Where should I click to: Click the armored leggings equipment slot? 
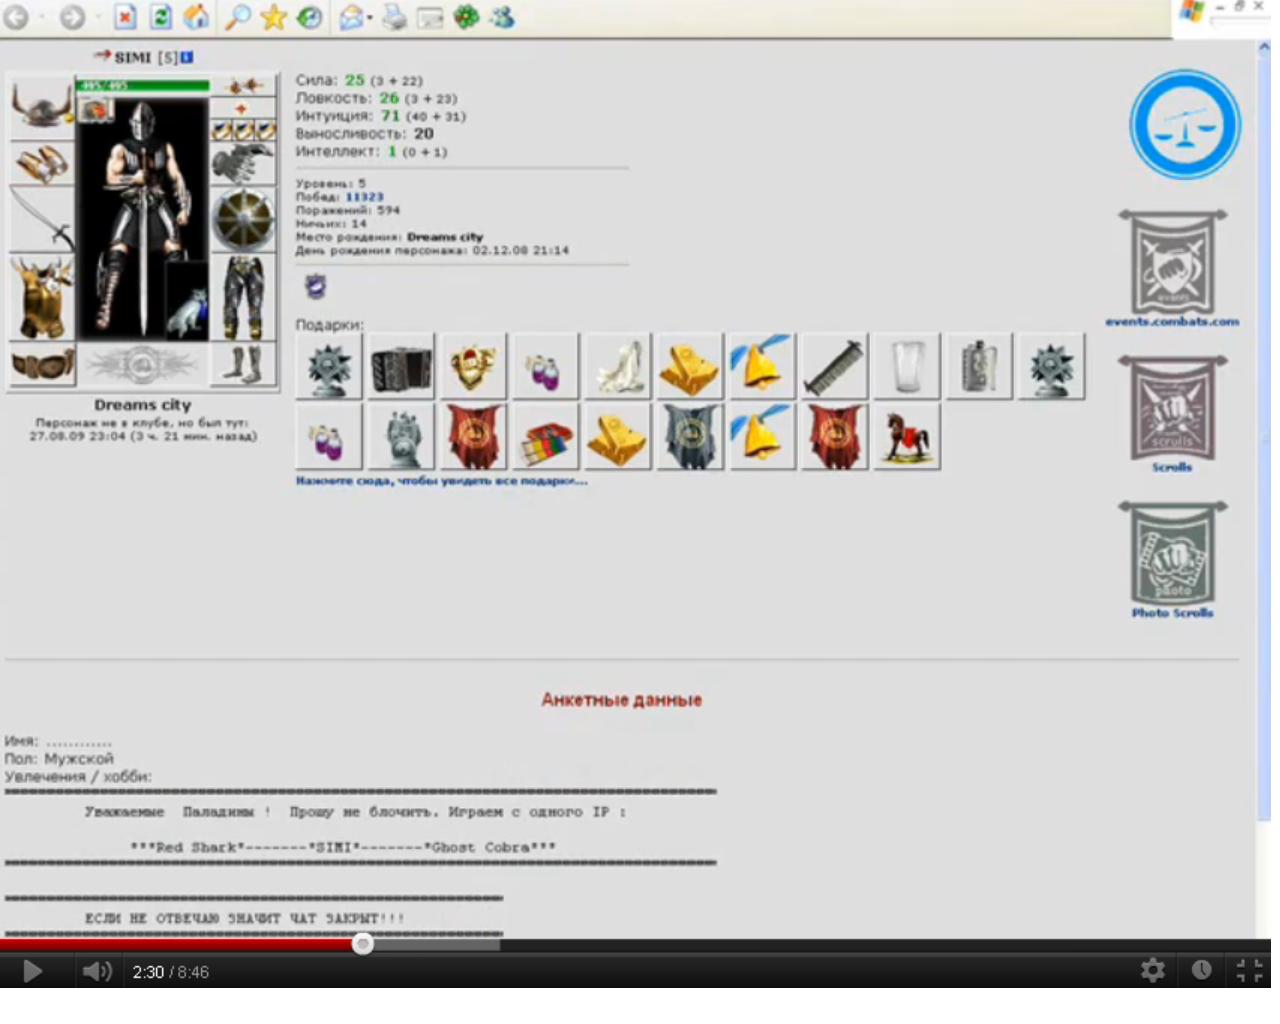coord(243,298)
